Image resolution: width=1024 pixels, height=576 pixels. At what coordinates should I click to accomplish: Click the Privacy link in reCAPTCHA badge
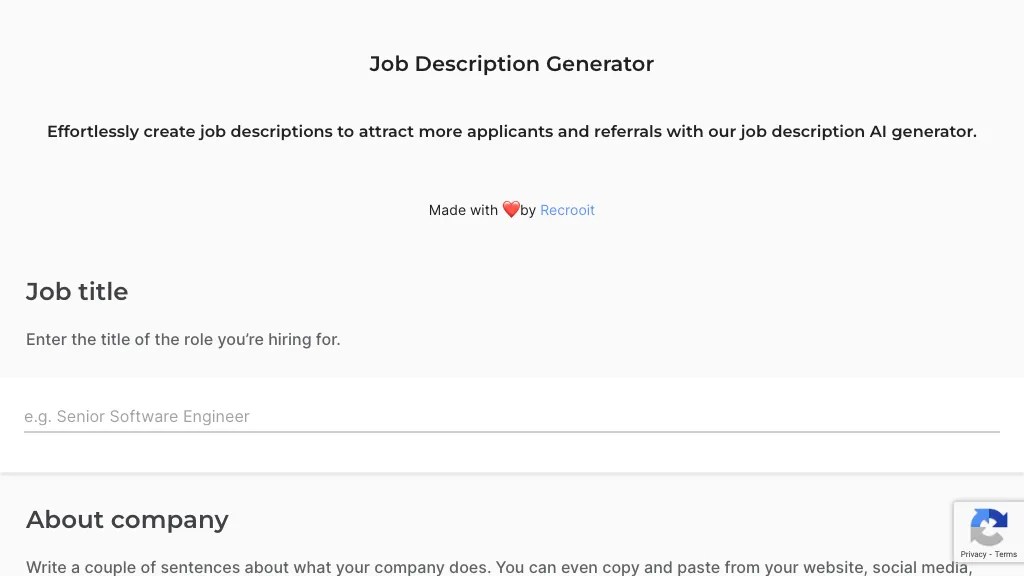coord(973,554)
